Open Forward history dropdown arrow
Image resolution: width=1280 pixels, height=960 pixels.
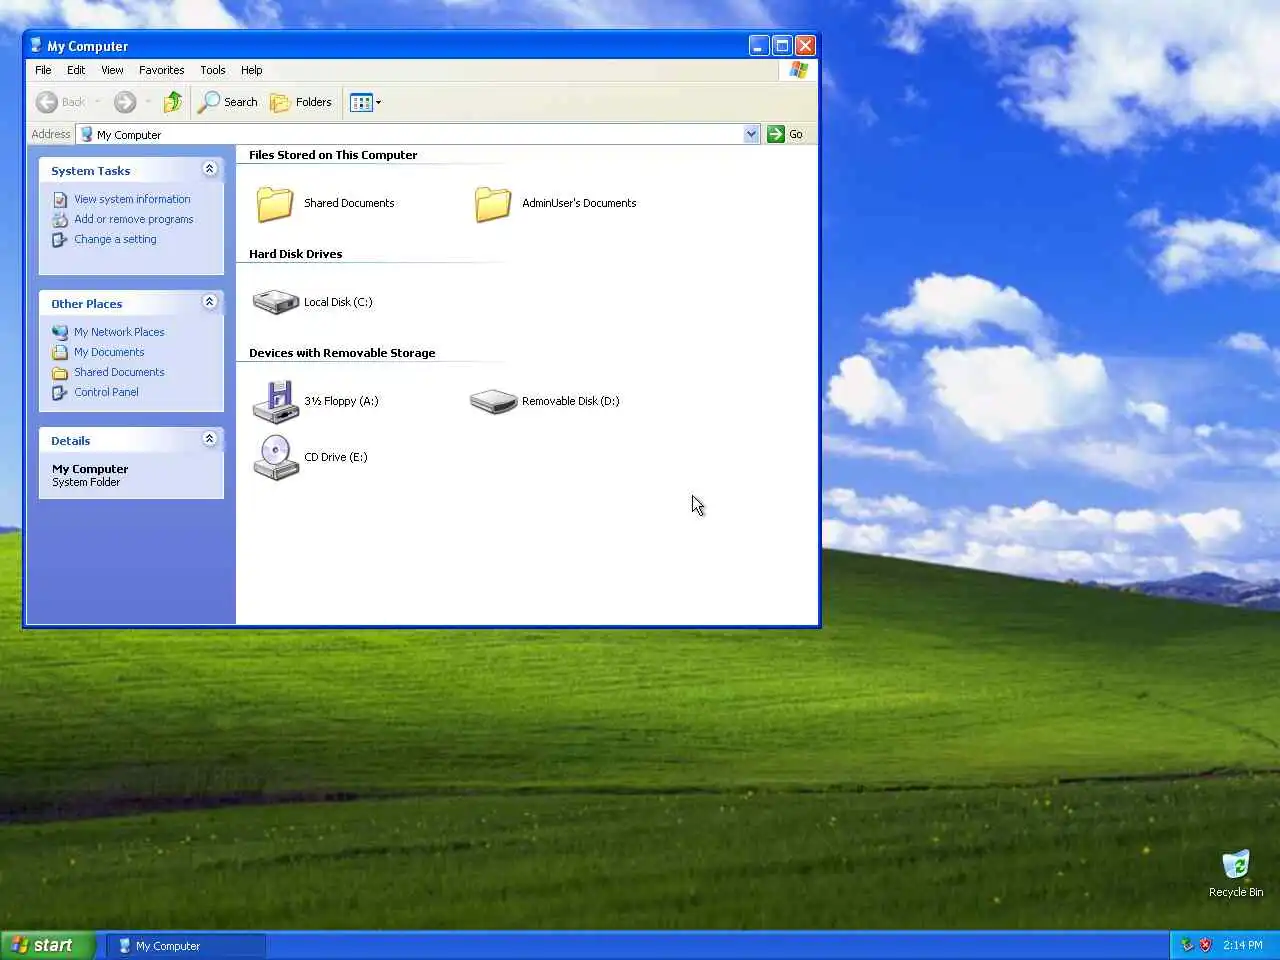tap(148, 102)
